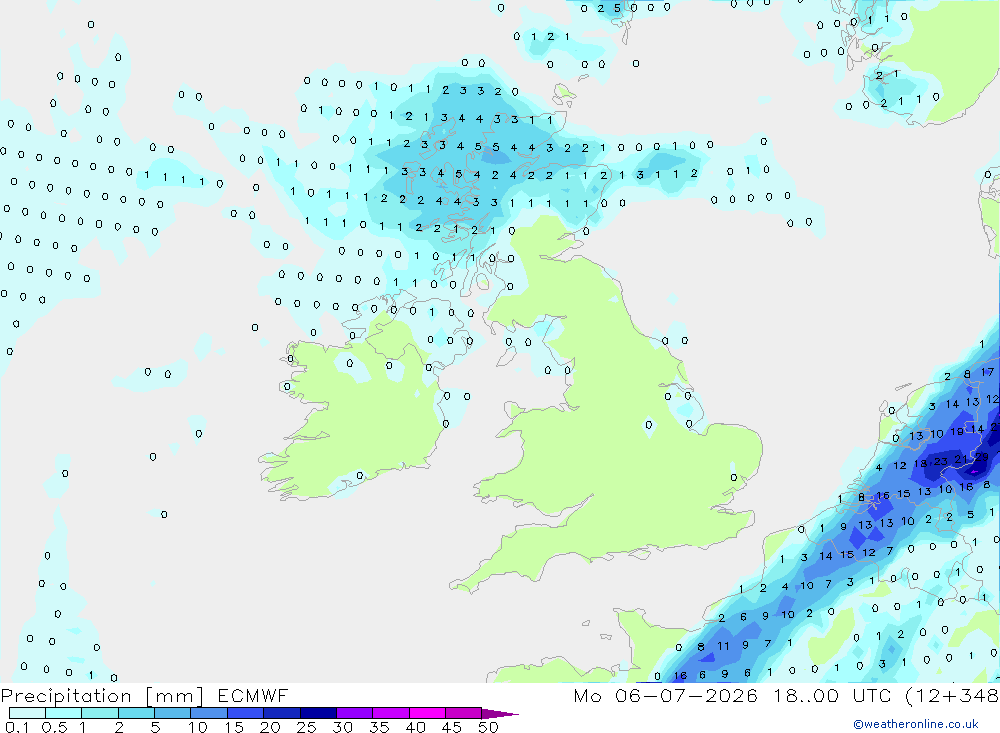Click the '11' precipitation value on map
1000x733 pixels.
pos(723,646)
